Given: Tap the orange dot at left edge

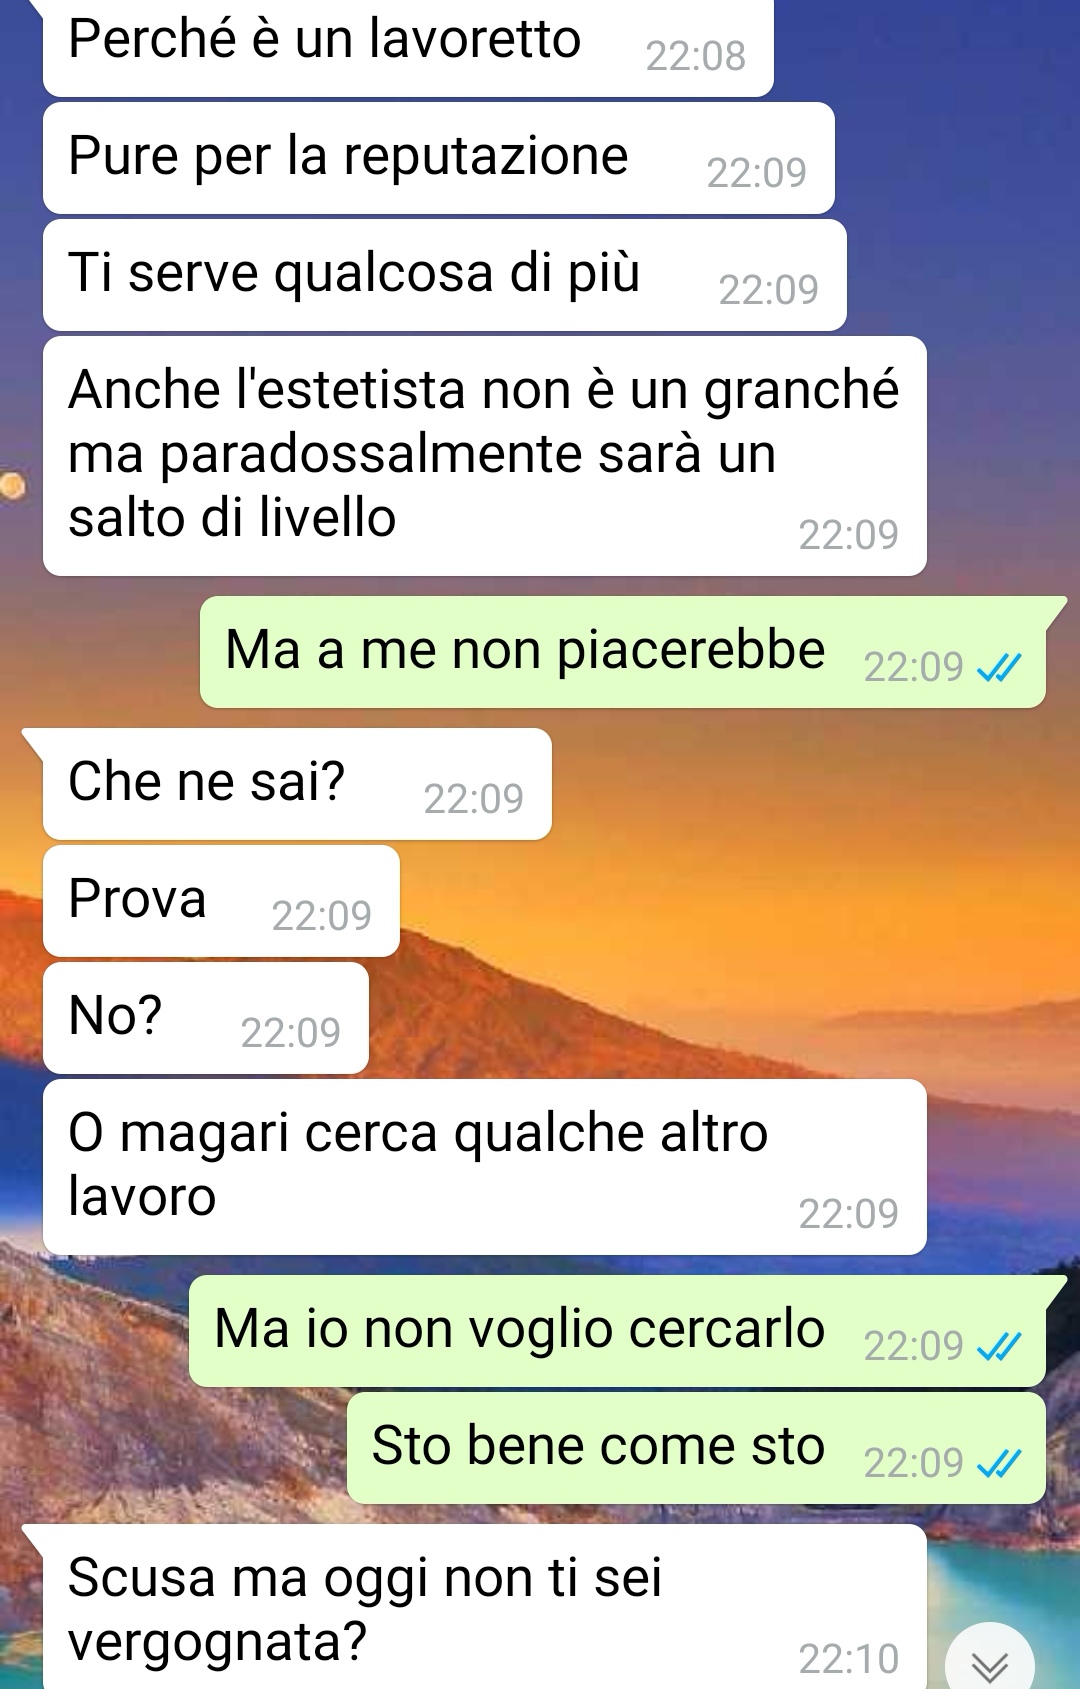Looking at the screenshot, I should click(11, 486).
